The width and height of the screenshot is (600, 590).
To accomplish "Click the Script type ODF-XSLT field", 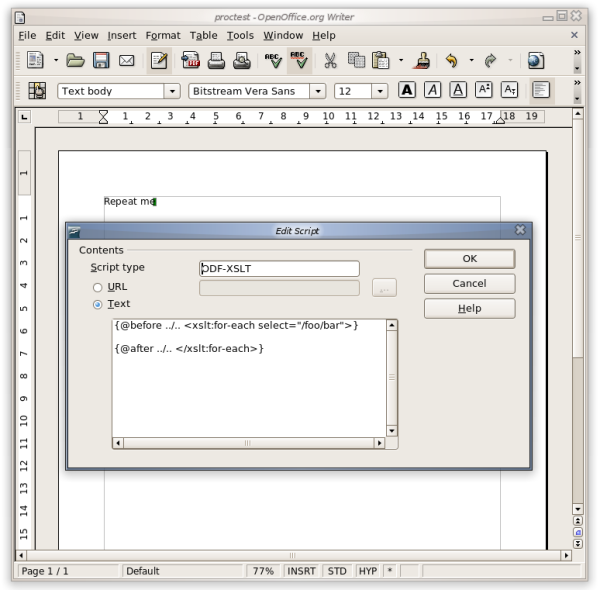I will point(279,269).
